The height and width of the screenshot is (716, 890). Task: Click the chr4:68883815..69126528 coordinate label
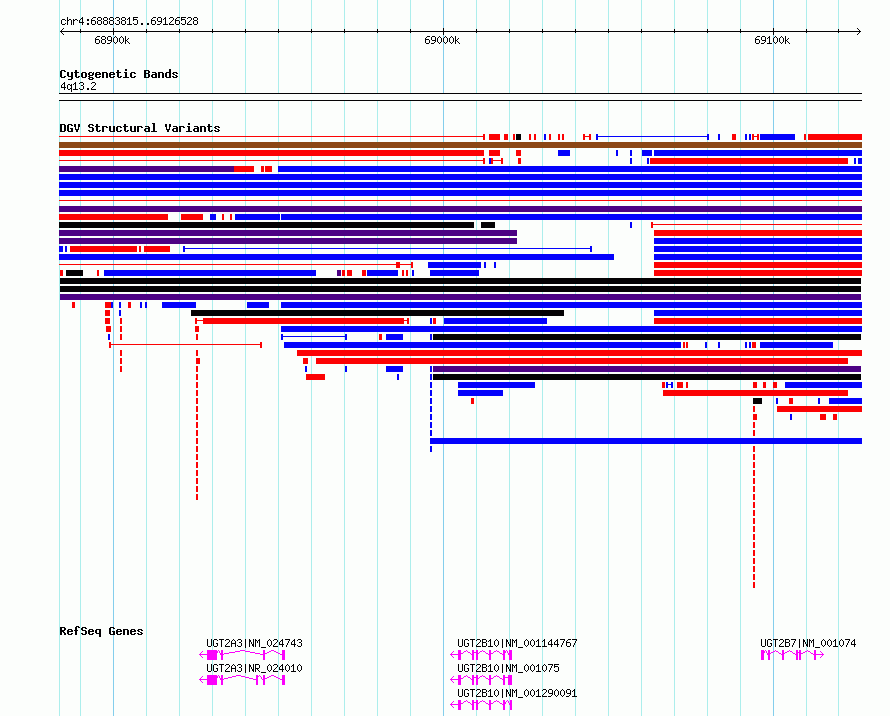point(129,22)
